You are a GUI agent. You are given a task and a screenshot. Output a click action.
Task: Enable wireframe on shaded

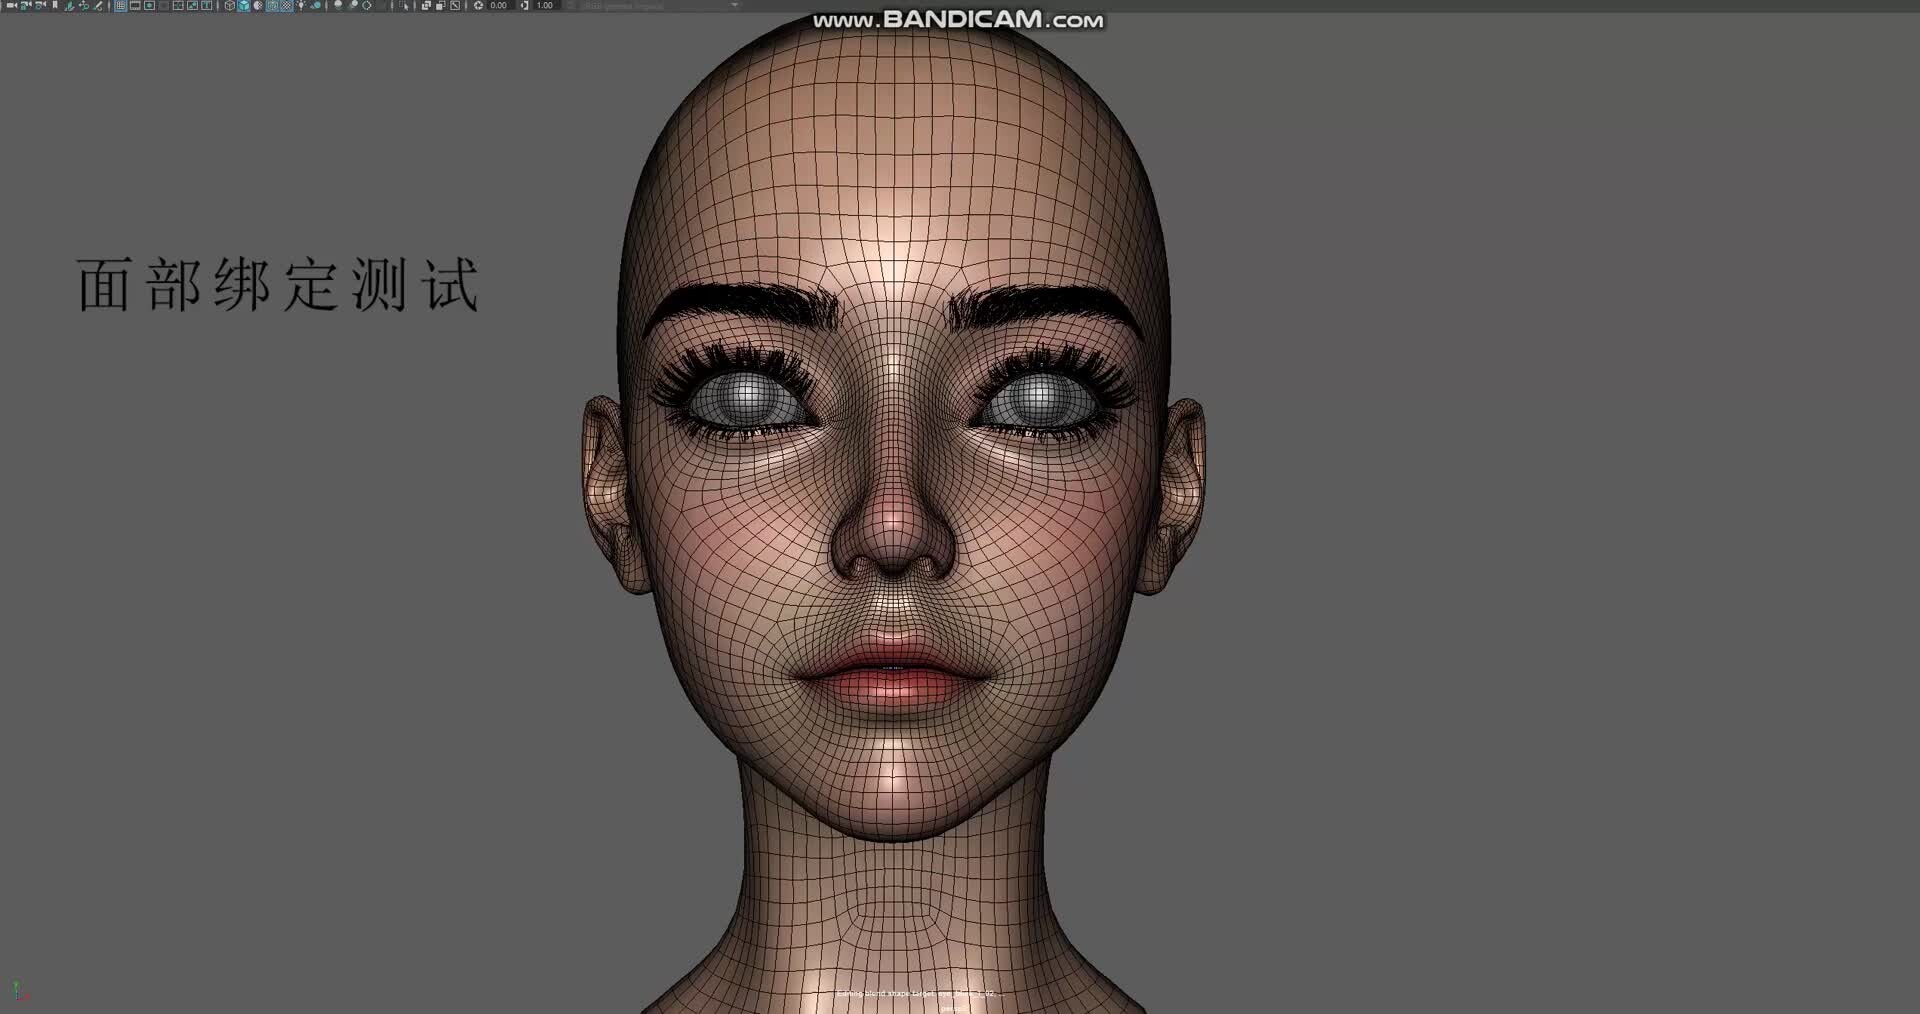point(271,6)
